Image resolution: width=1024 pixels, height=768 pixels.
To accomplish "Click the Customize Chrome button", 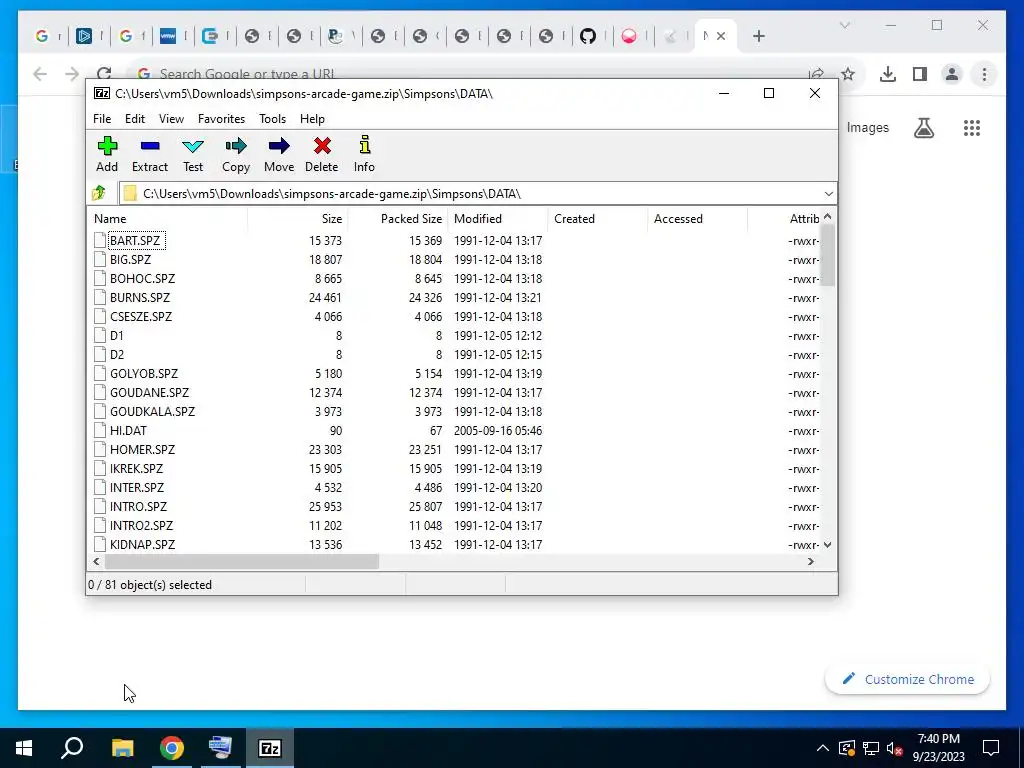I will click(907, 679).
